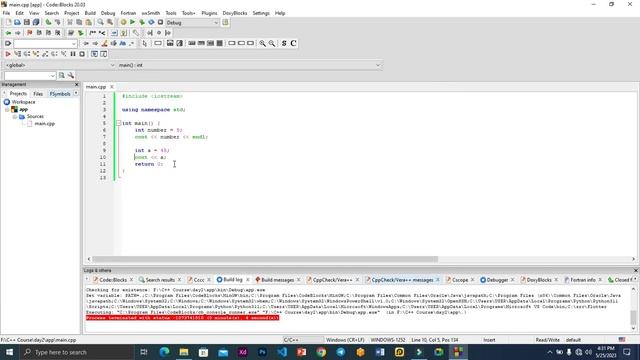Start debugging with the red arrow
This screenshot has height=360, width=640.
click(x=8, y=54)
